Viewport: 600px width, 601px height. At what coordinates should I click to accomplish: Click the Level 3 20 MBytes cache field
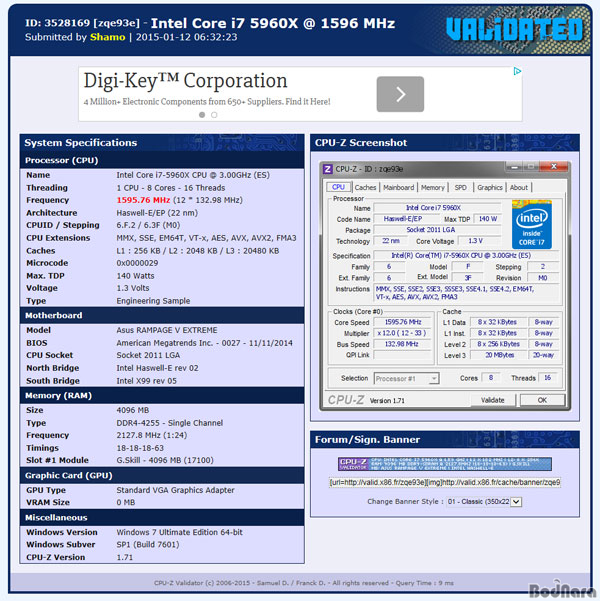[x=499, y=355]
